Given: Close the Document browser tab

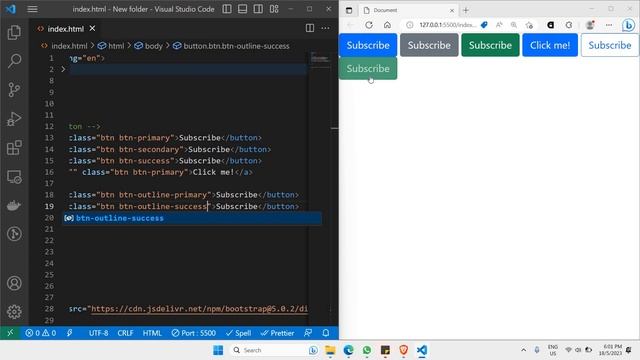Looking at the screenshot, I should click(x=452, y=10).
